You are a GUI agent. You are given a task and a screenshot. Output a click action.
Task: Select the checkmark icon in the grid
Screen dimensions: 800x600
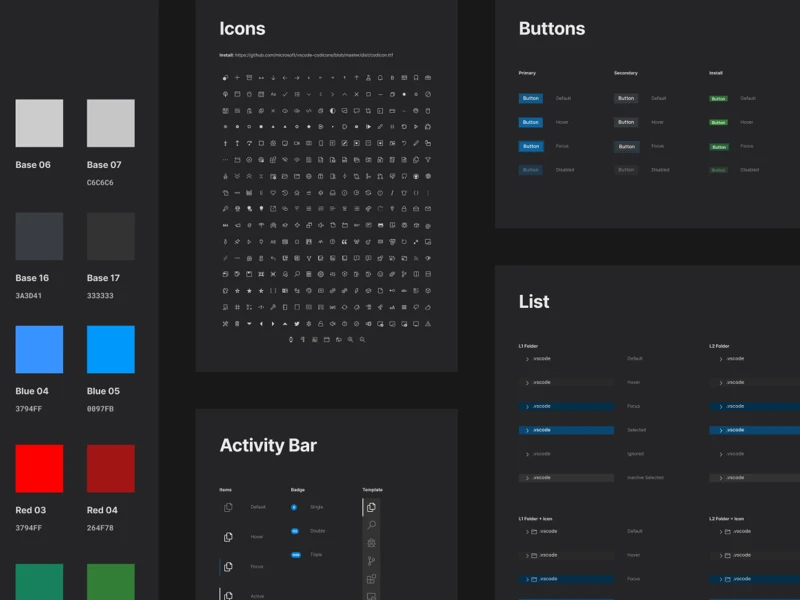pyautogui.click(x=285, y=94)
